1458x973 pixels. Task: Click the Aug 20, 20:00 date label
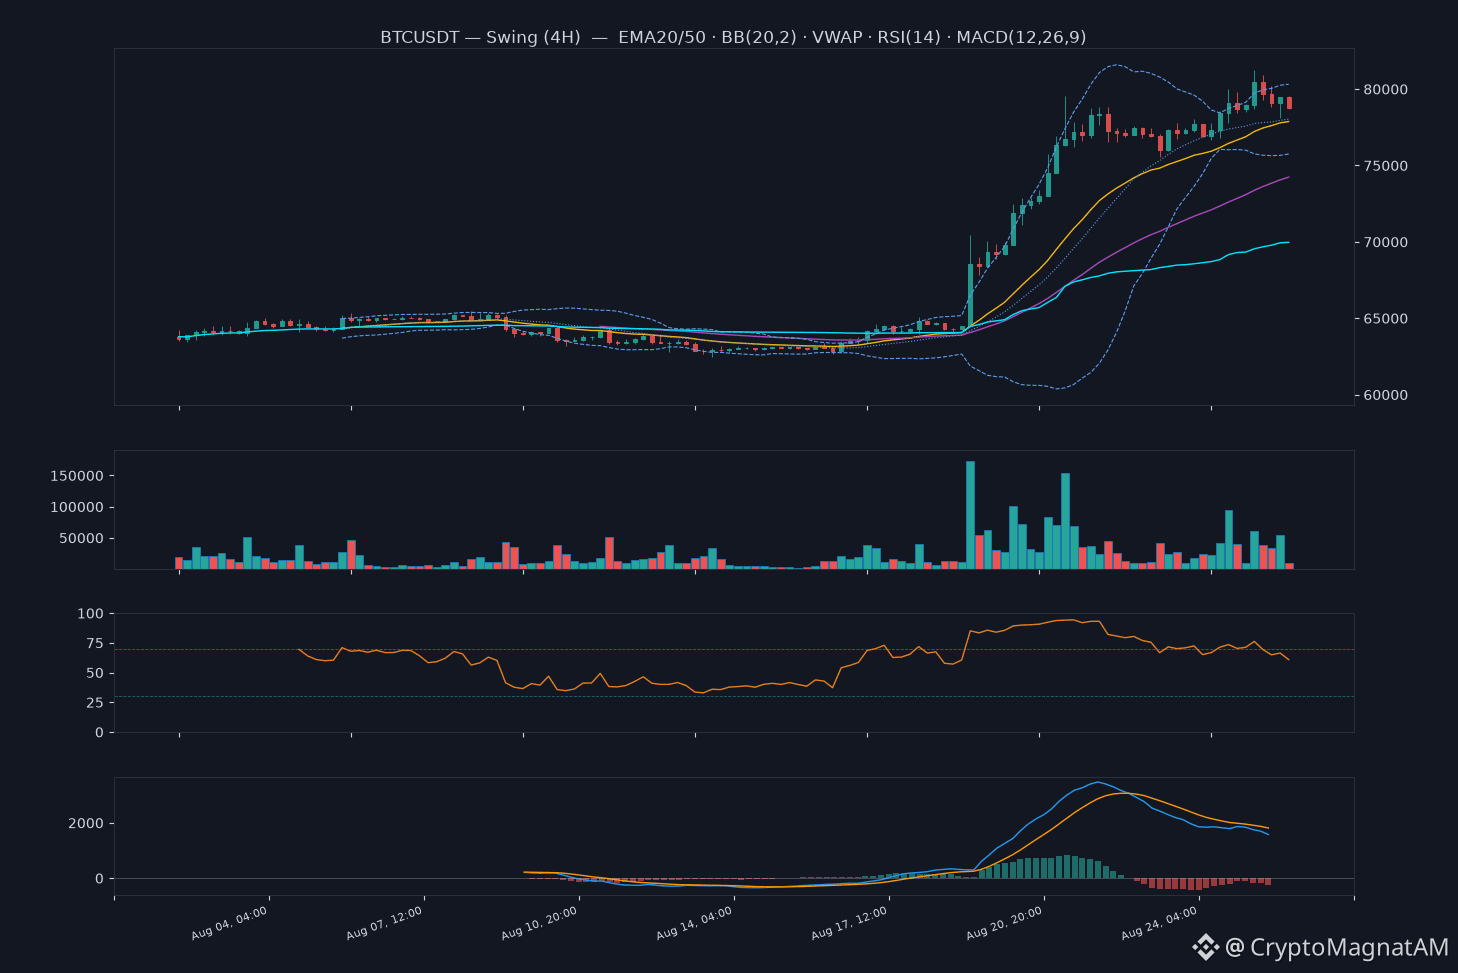(1005, 923)
